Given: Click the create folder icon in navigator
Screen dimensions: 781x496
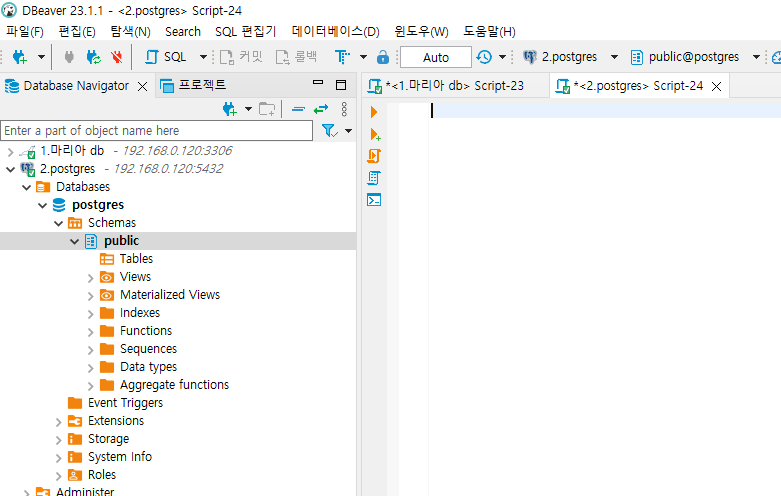Looking at the screenshot, I should point(267,109).
